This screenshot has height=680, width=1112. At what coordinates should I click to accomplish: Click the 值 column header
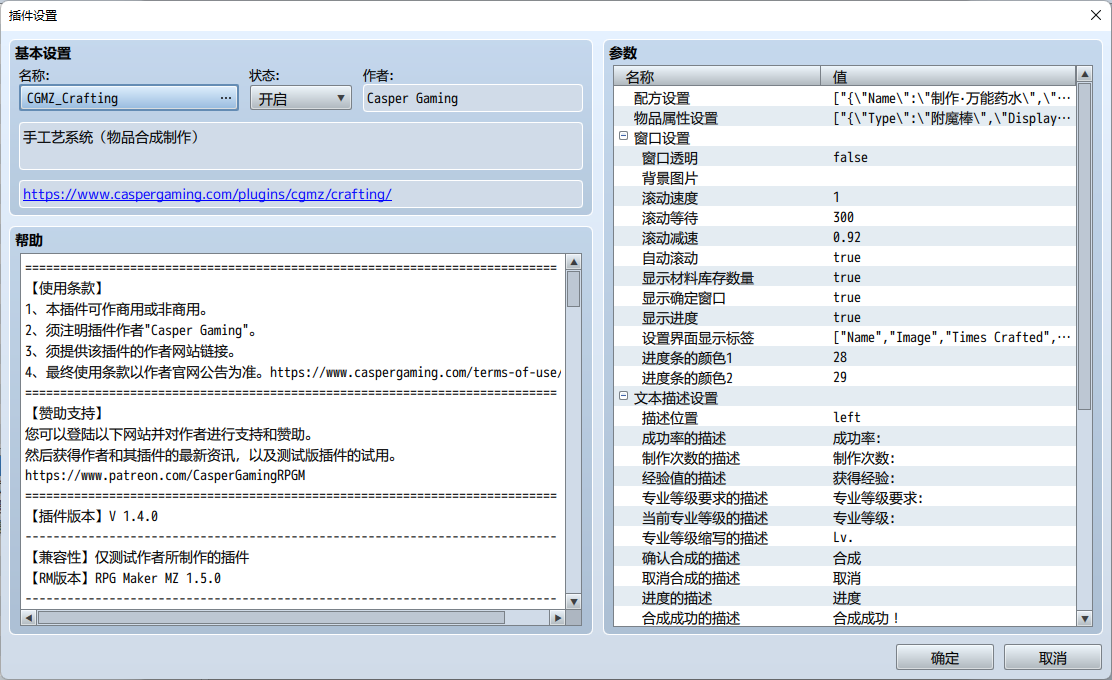948,77
